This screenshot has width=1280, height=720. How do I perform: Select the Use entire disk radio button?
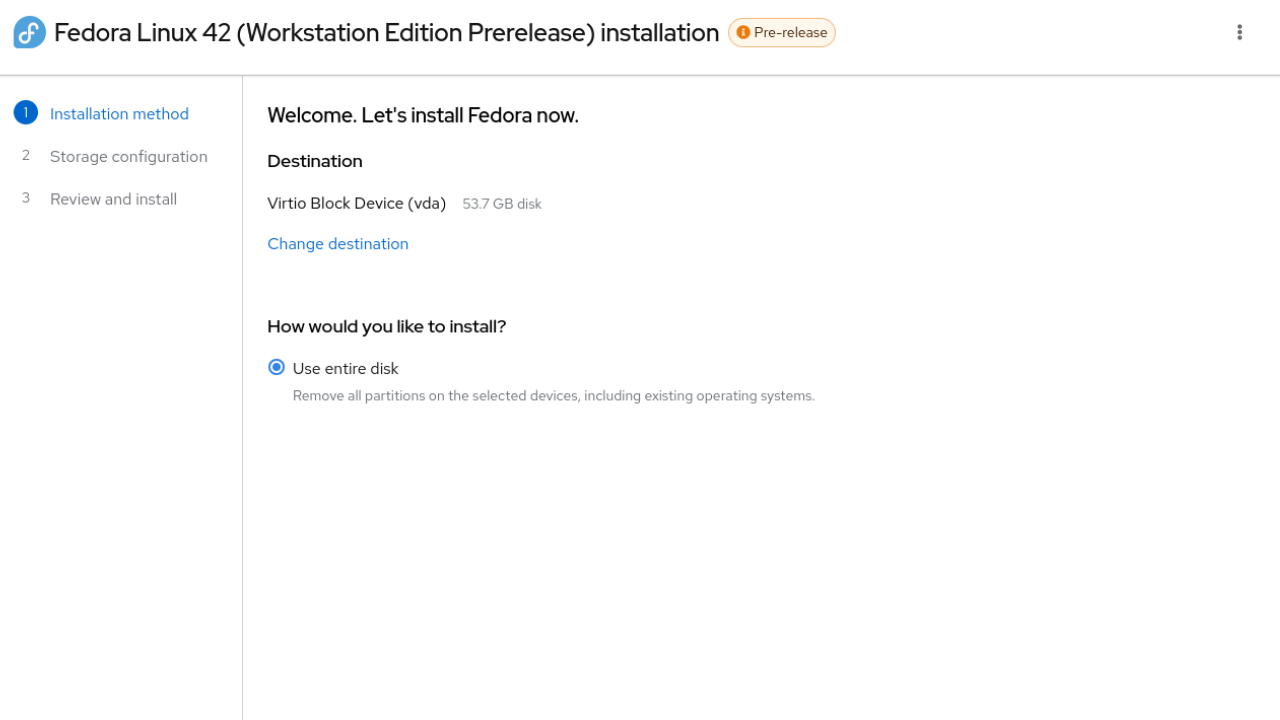pyautogui.click(x=277, y=368)
